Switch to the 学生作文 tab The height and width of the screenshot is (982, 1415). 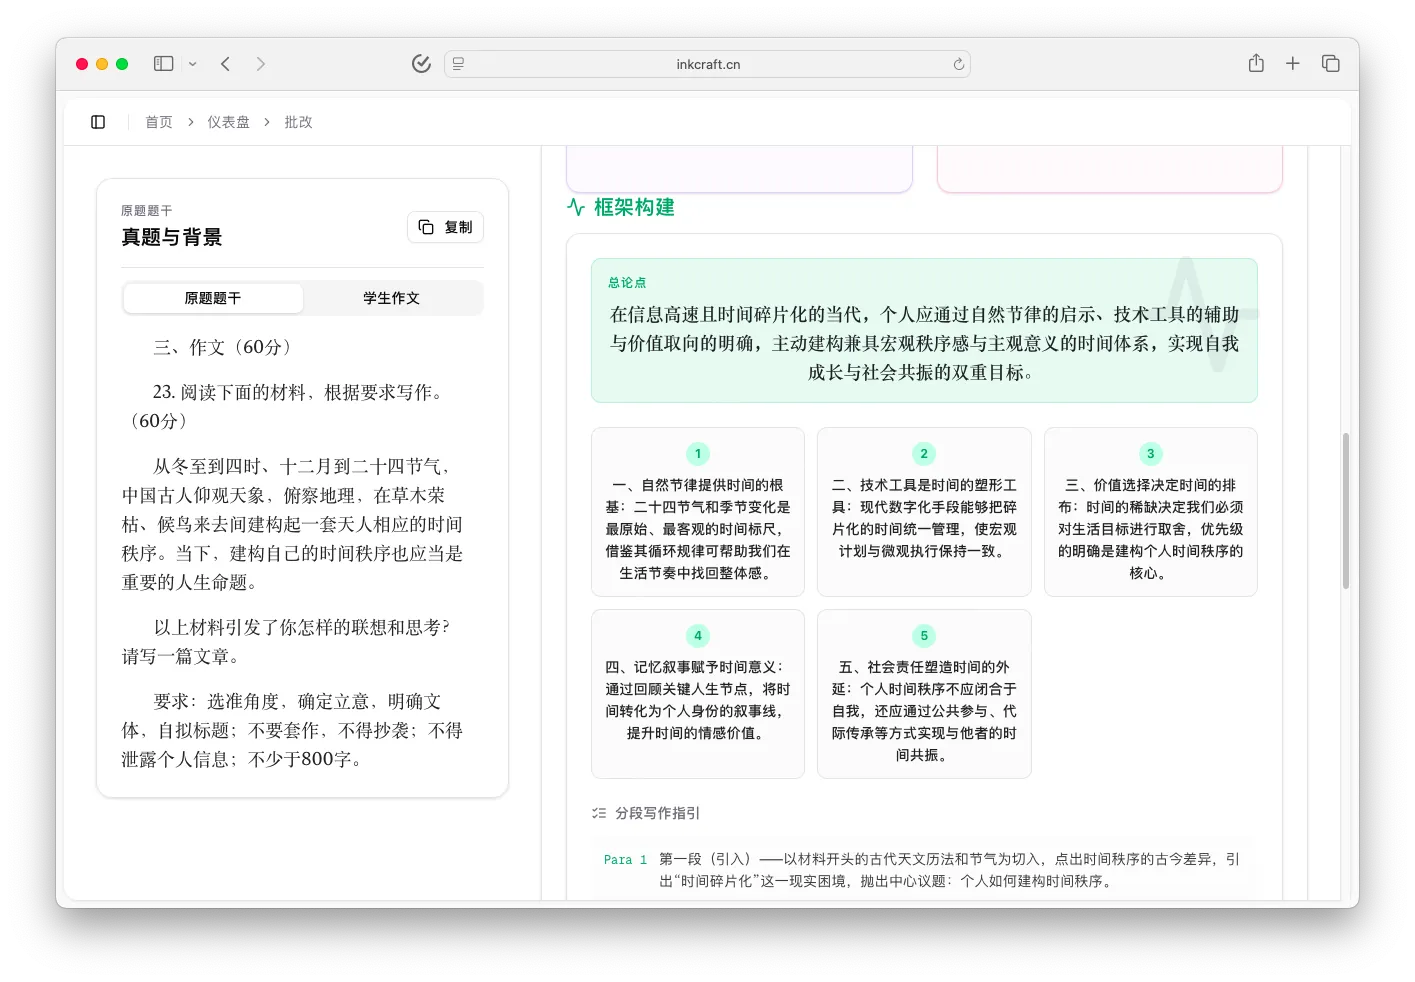coord(392,298)
